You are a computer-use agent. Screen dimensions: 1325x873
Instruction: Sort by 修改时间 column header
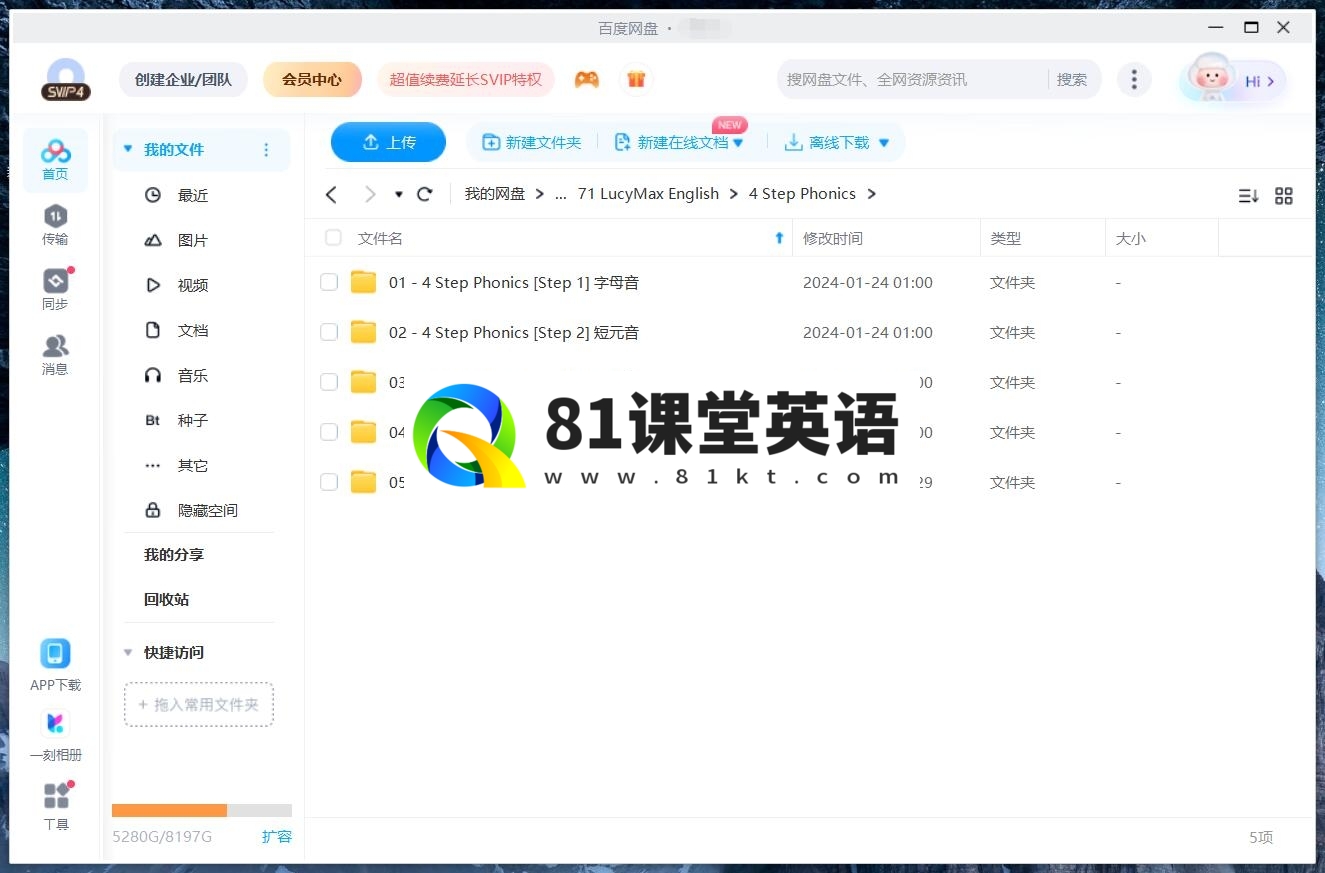tap(832, 238)
